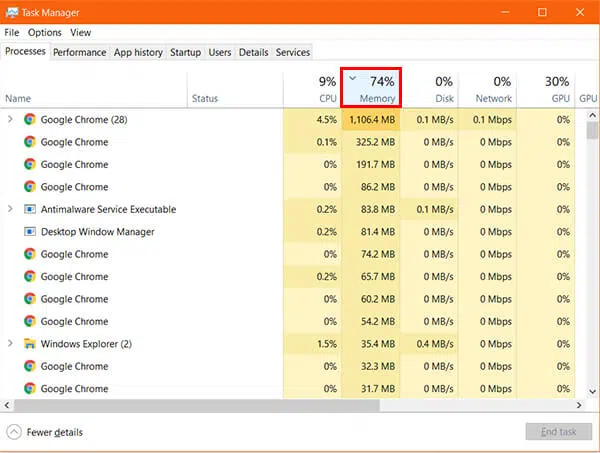Click the Windows Explorer folder icon
This screenshot has width=600, height=453.
[30, 344]
